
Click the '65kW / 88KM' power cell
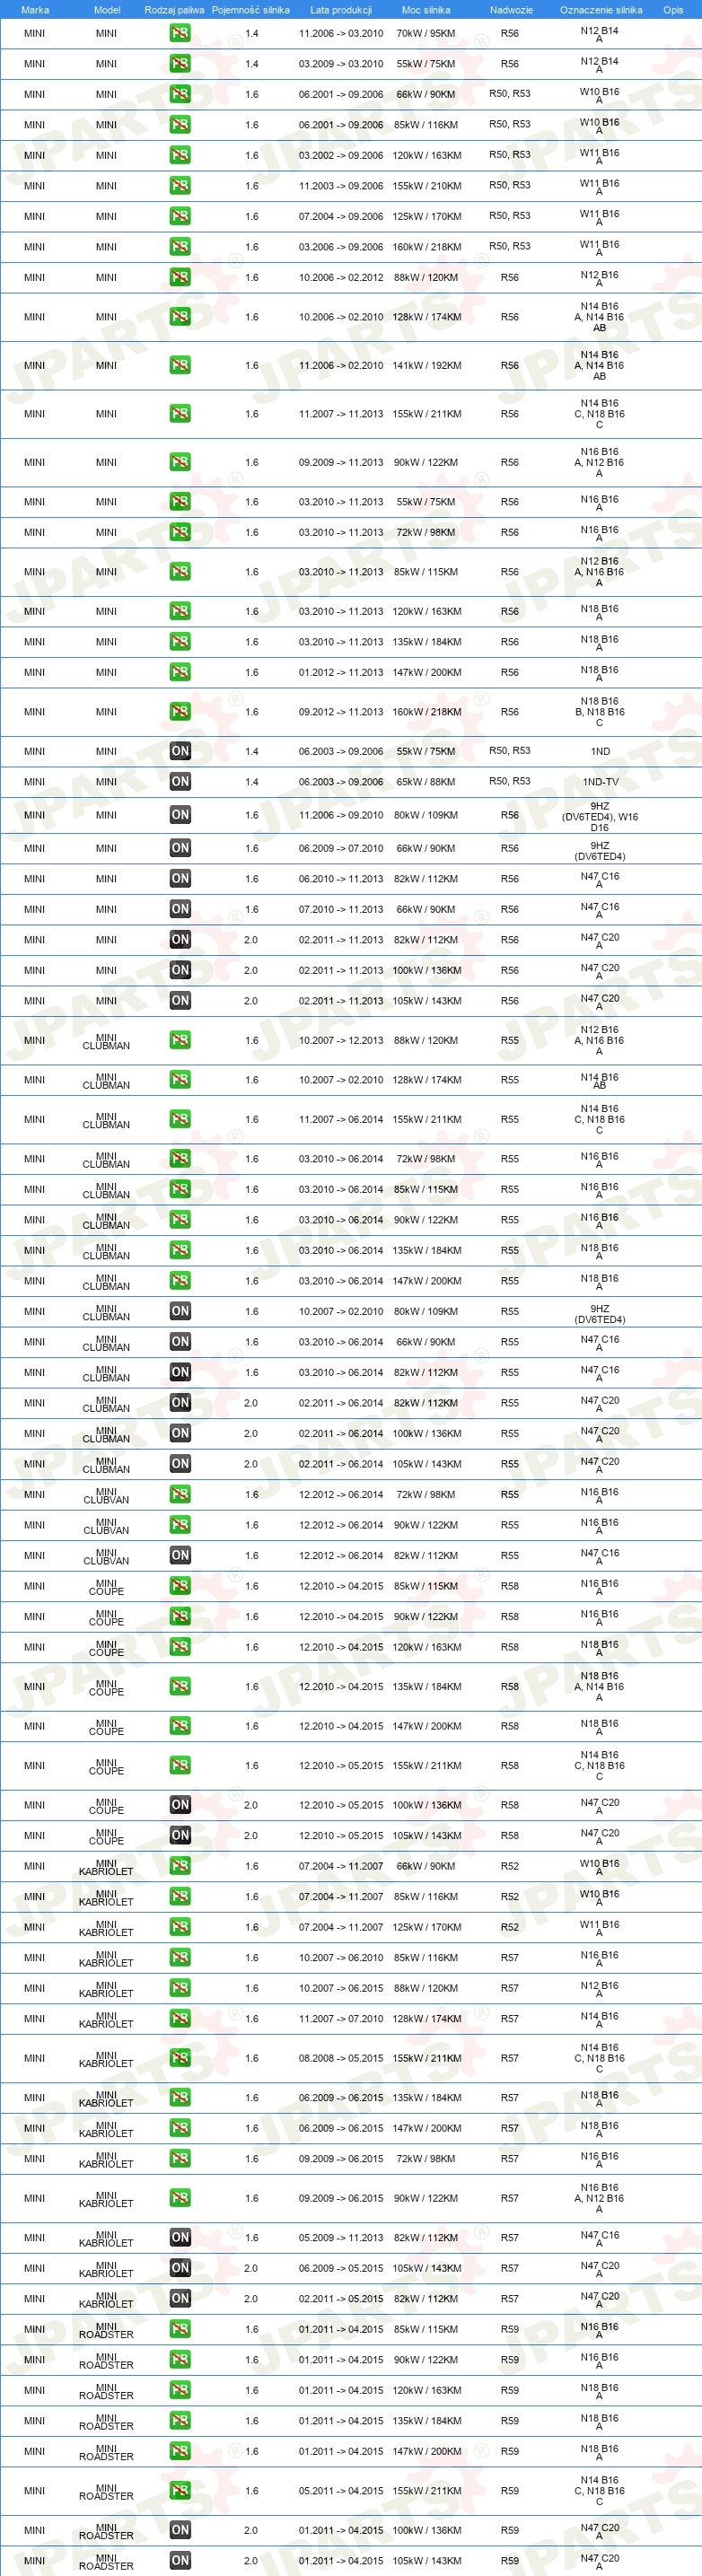tap(426, 782)
